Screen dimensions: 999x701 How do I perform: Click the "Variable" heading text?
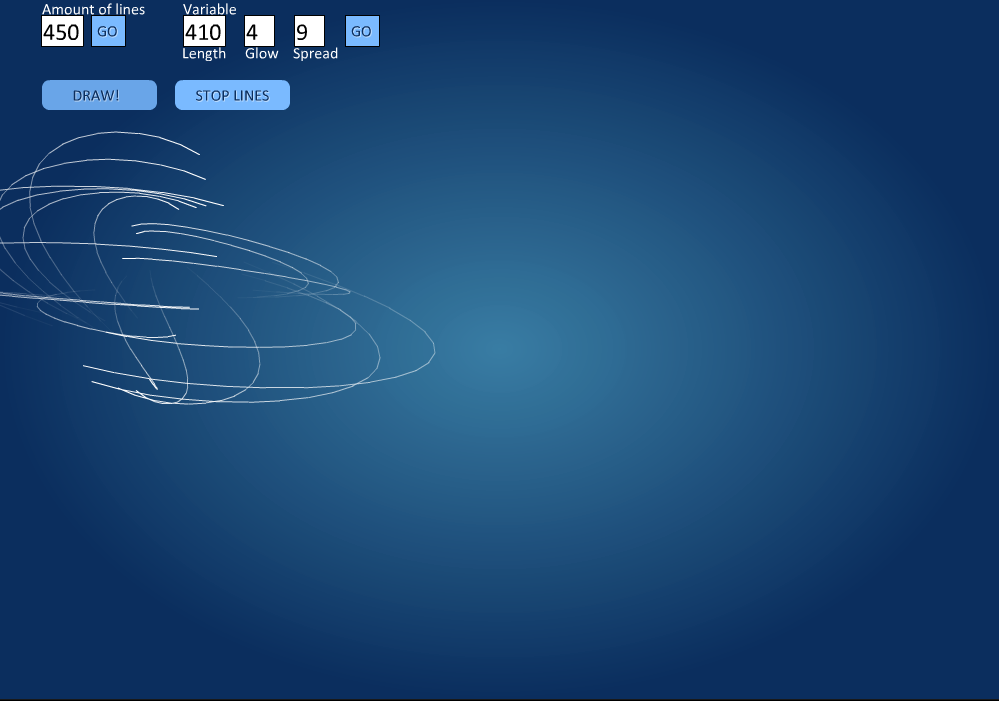click(209, 9)
